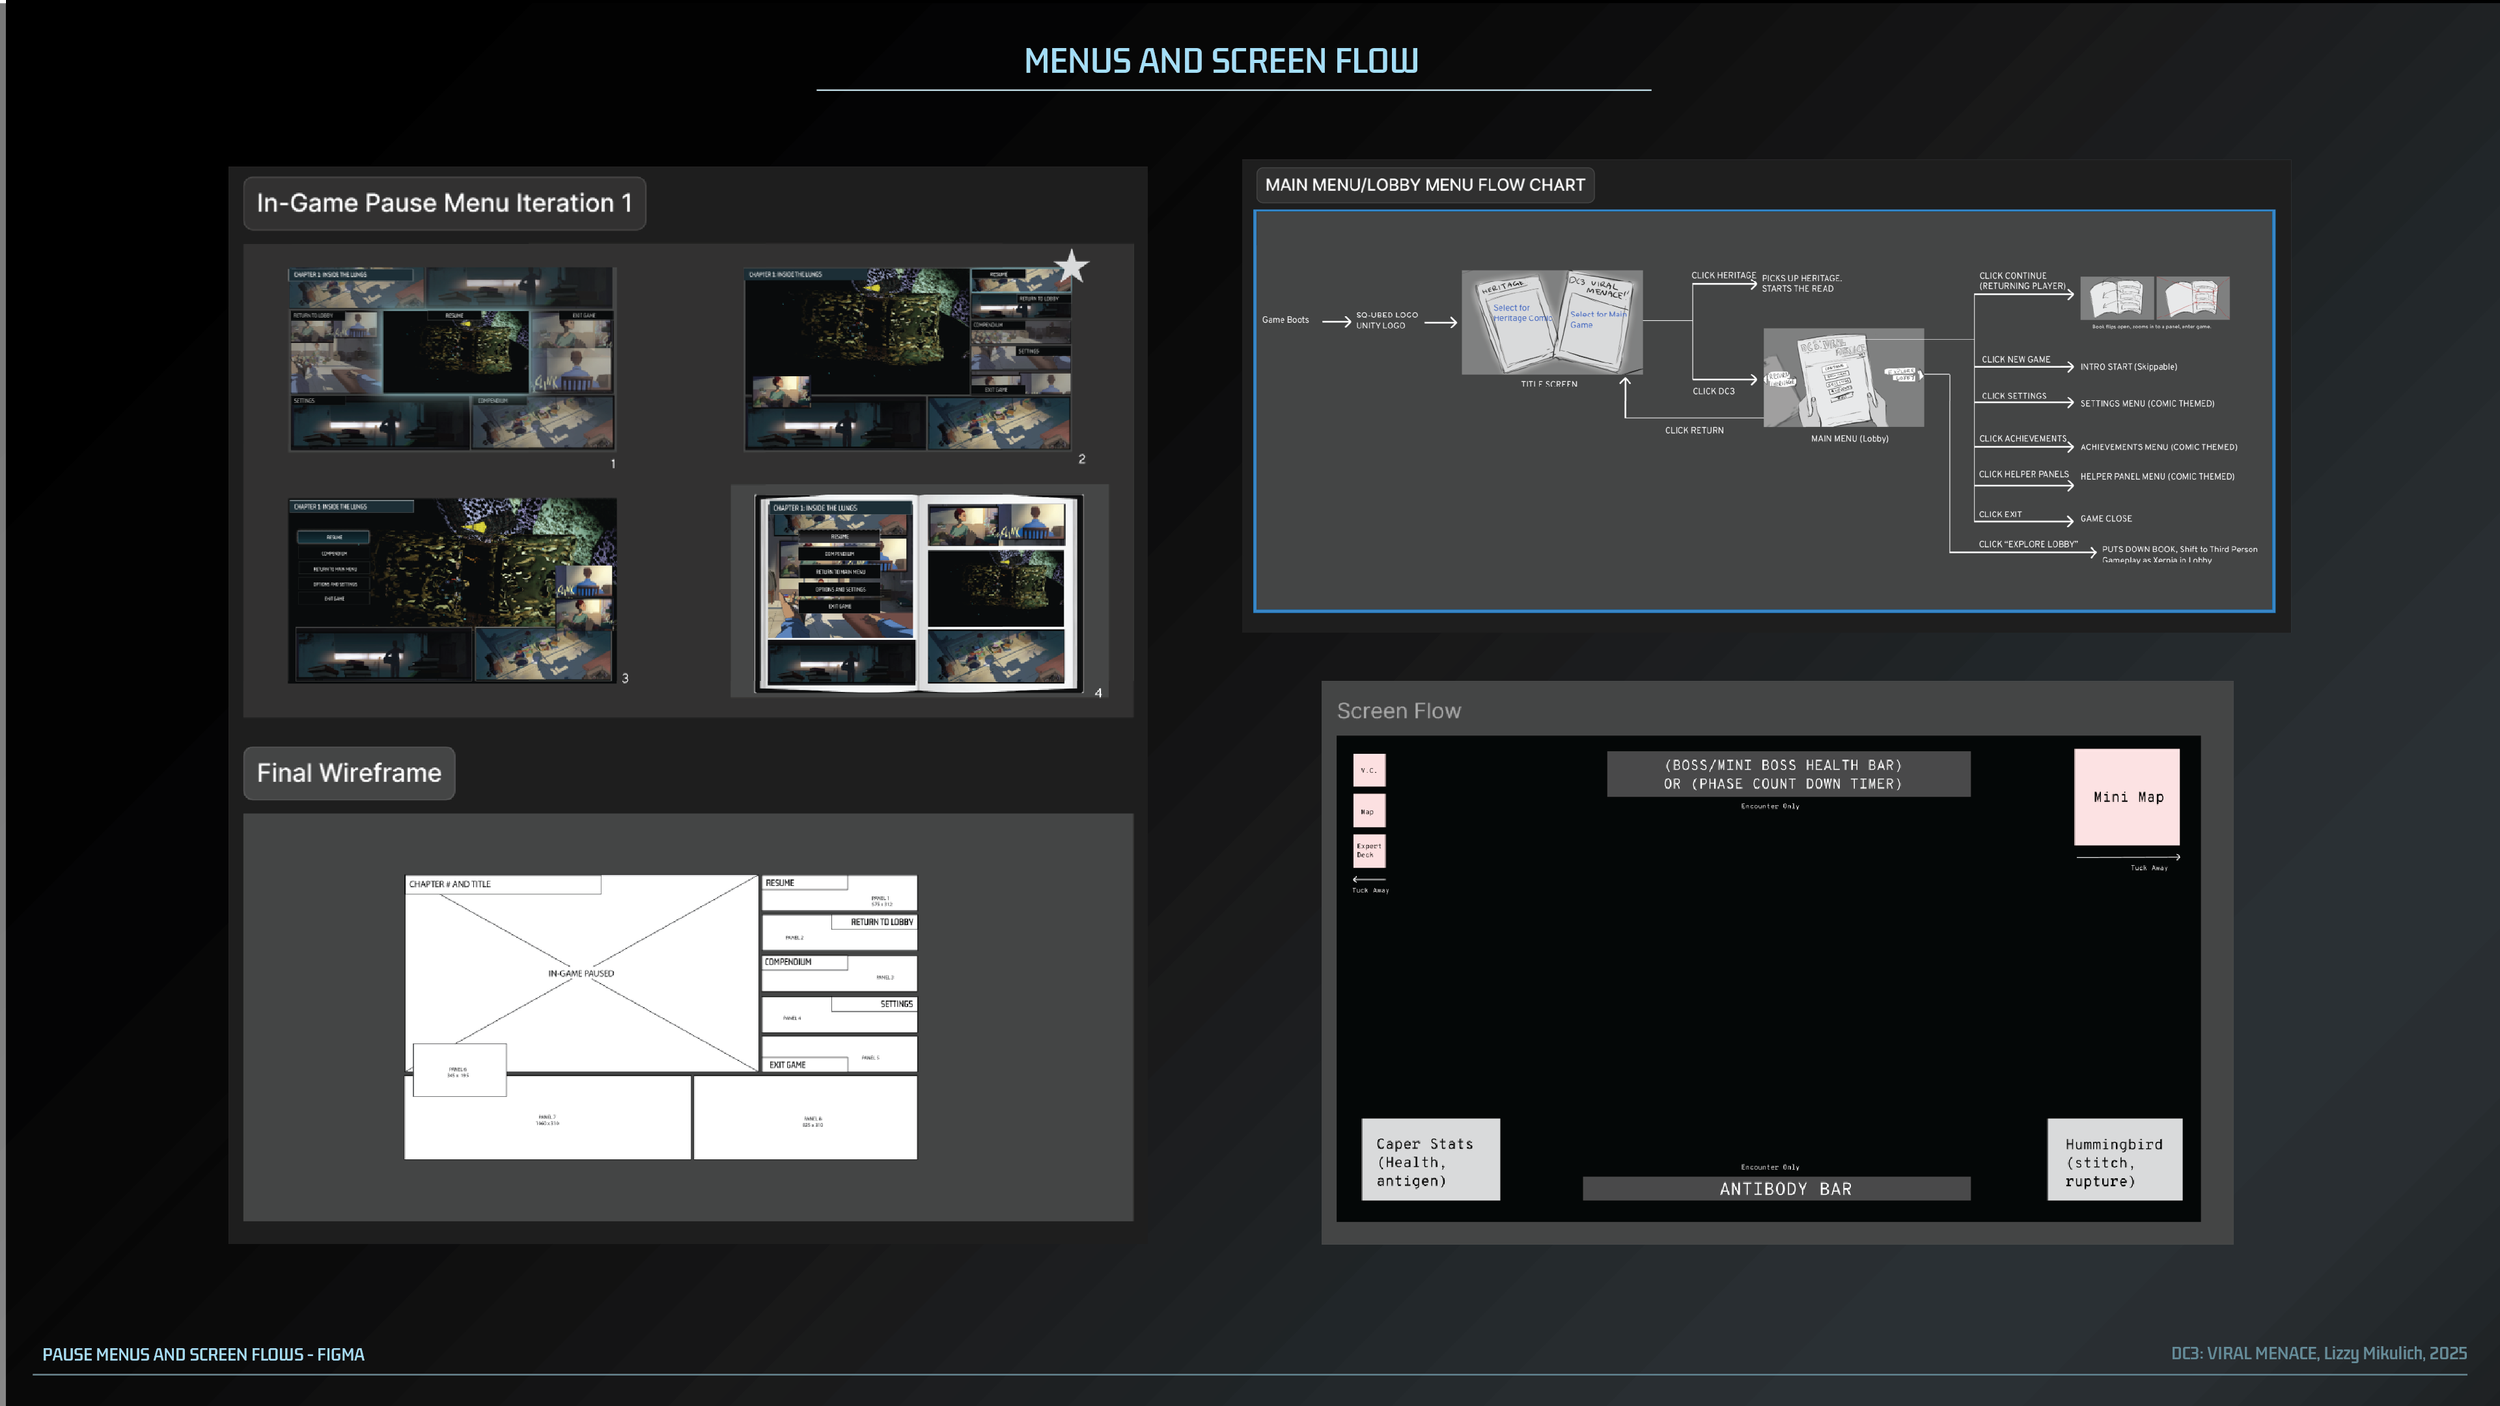Click the CLICK NEW GAME flow label
The width and height of the screenshot is (2500, 1406).
pos(2015,359)
